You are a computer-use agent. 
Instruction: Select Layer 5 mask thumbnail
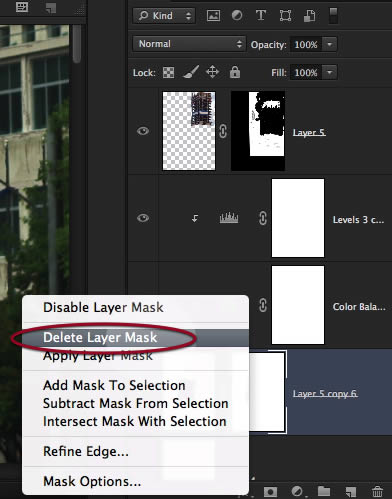click(x=258, y=131)
